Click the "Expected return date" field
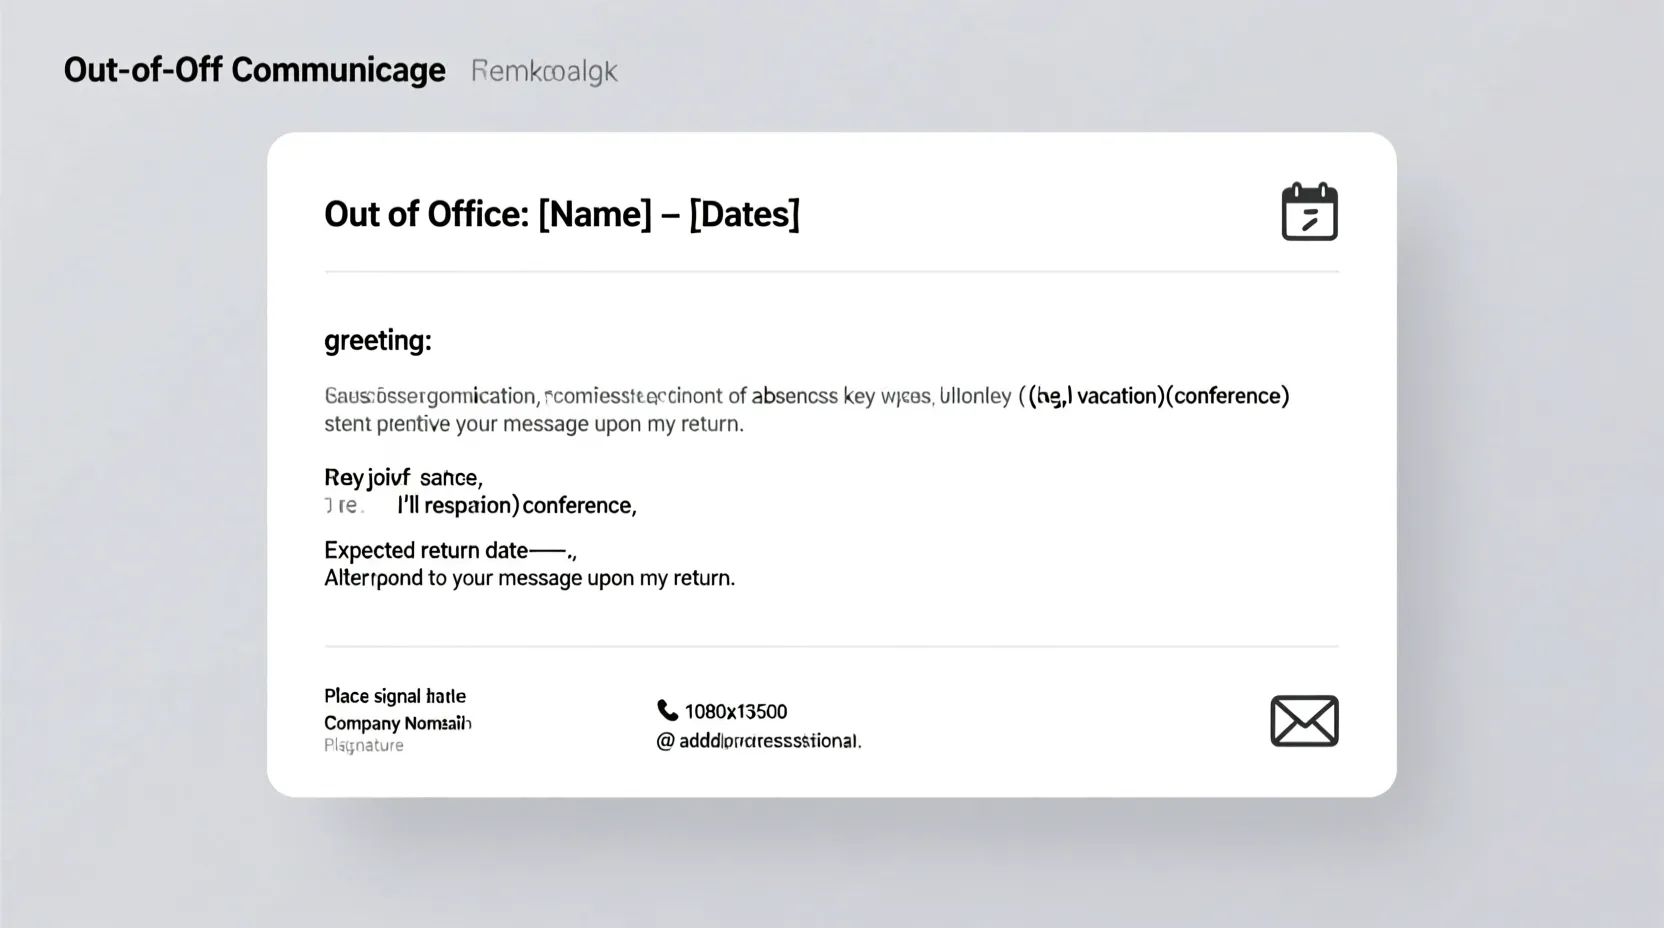Image resolution: width=1664 pixels, height=928 pixels. [x=426, y=551]
